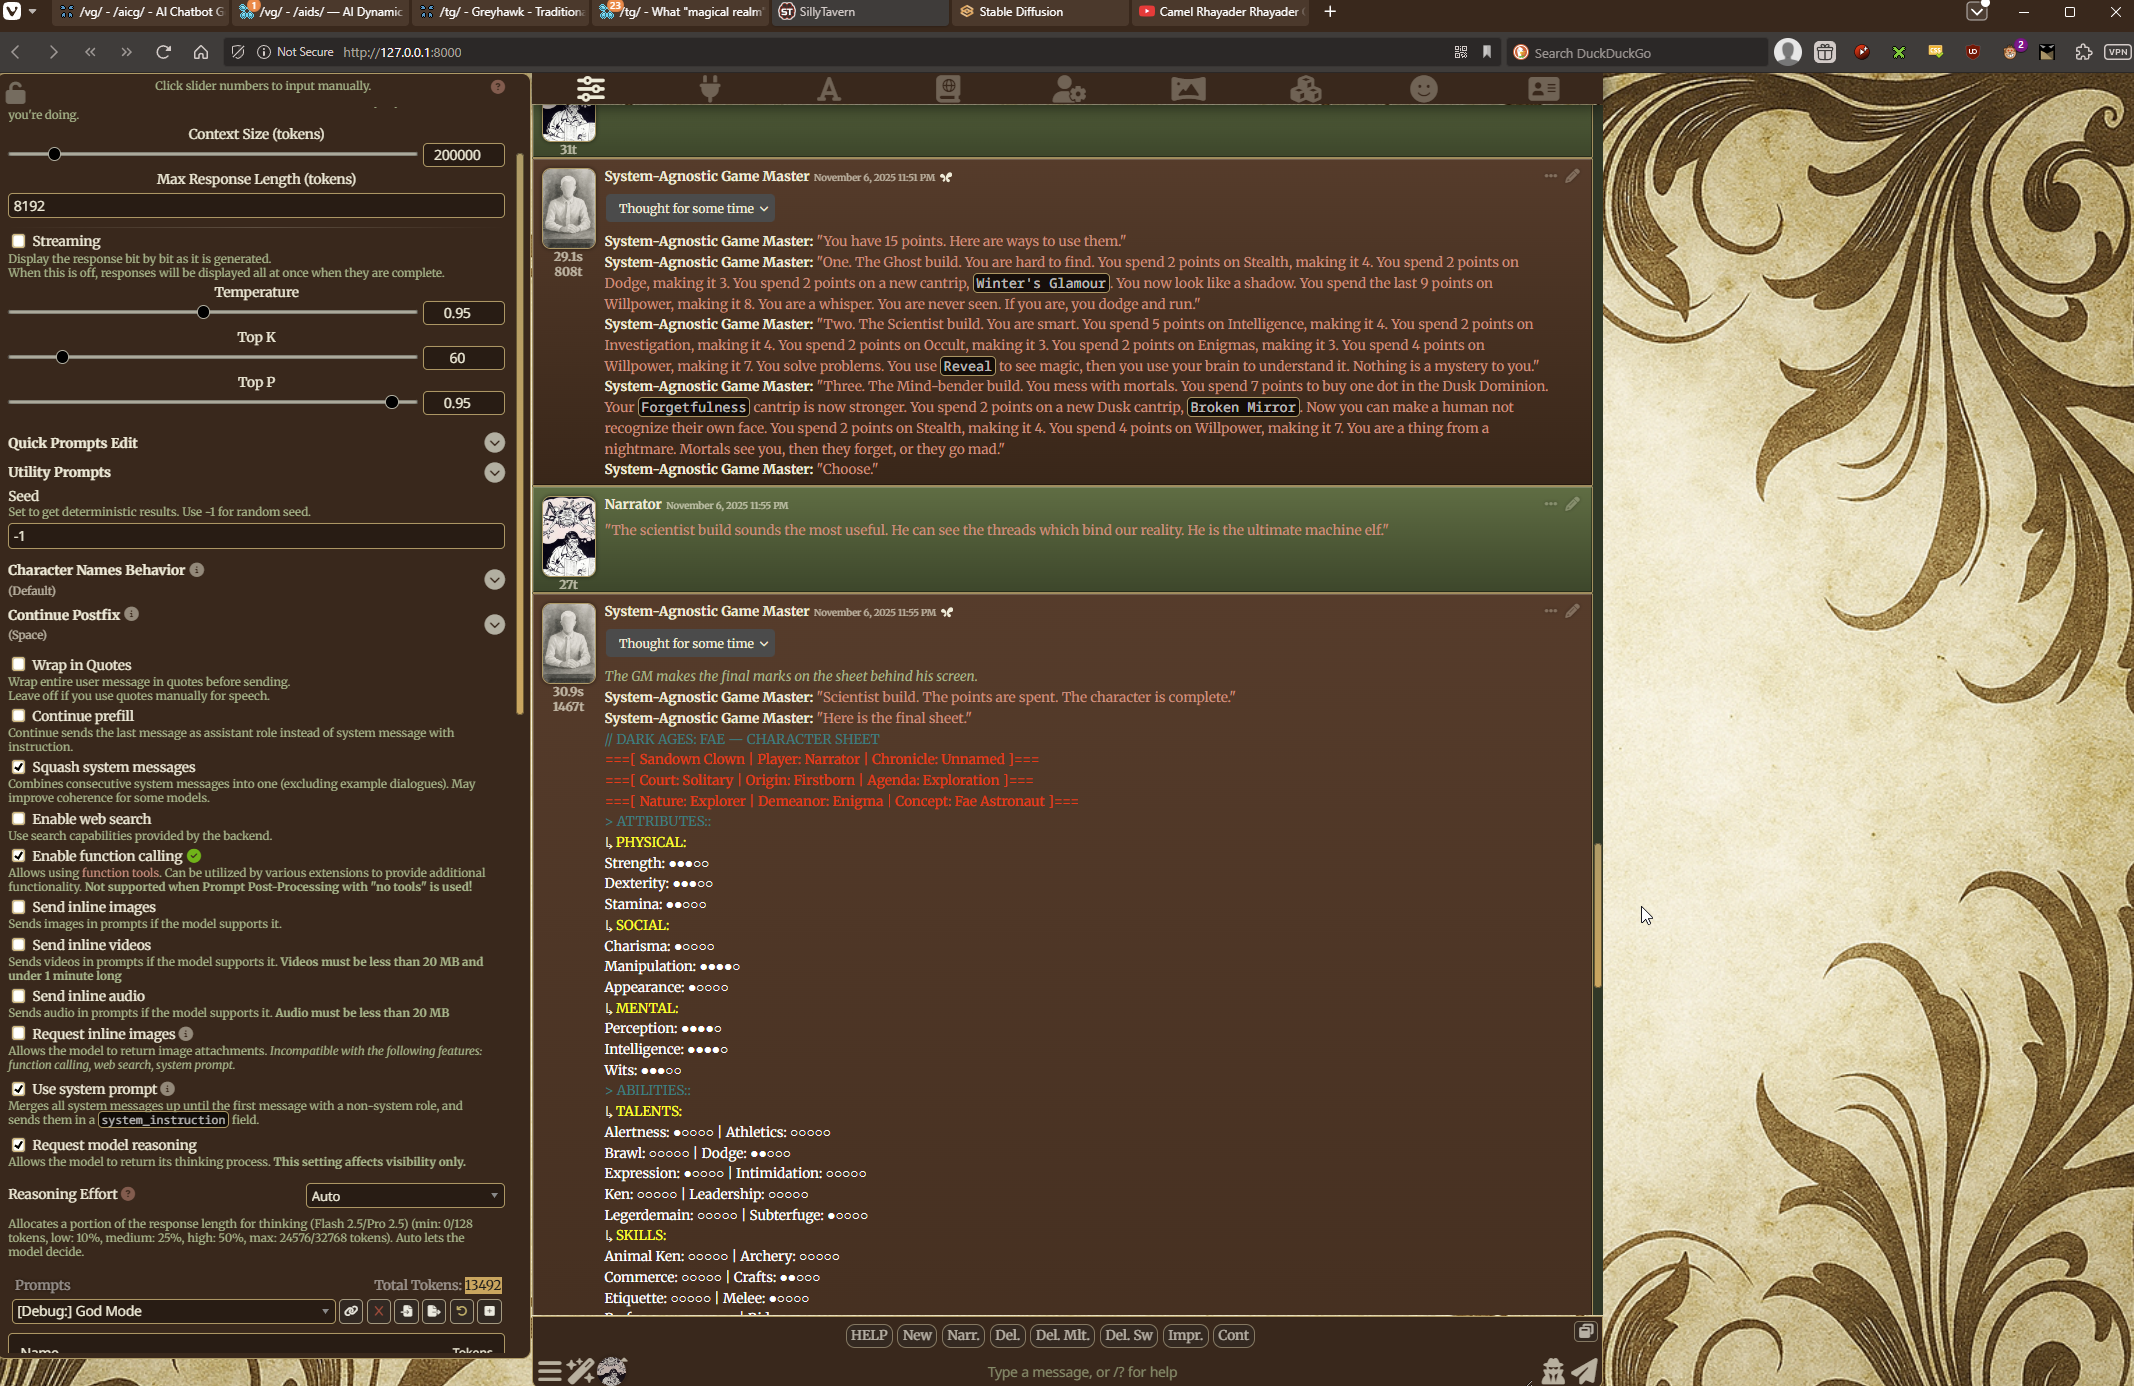The height and width of the screenshot is (1386, 2134).
Task: Open the Reasoning Effort Auto dropdown
Action: click(x=404, y=1196)
